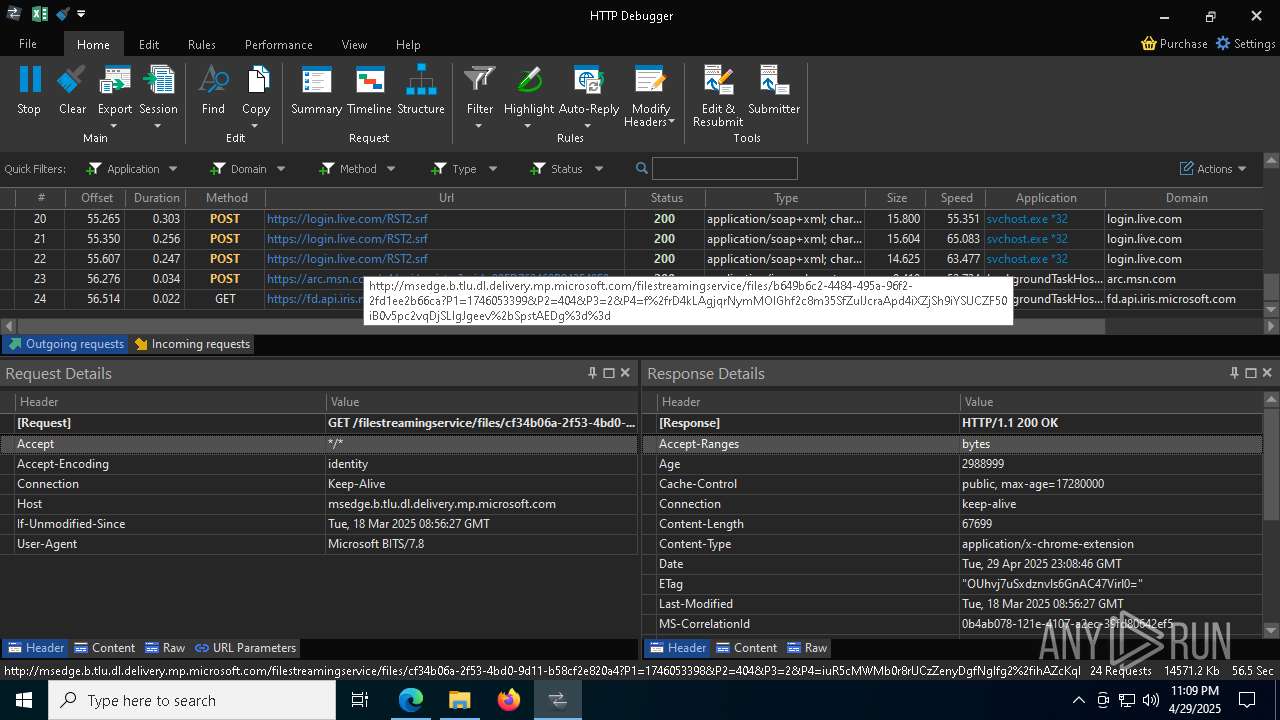Switch to Incoming requests tab

pos(192,344)
